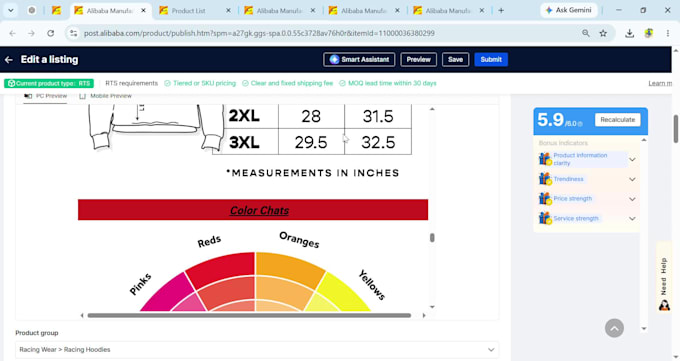Click the 31.5 measurement cell
The height and width of the screenshot is (361, 680).
click(378, 116)
